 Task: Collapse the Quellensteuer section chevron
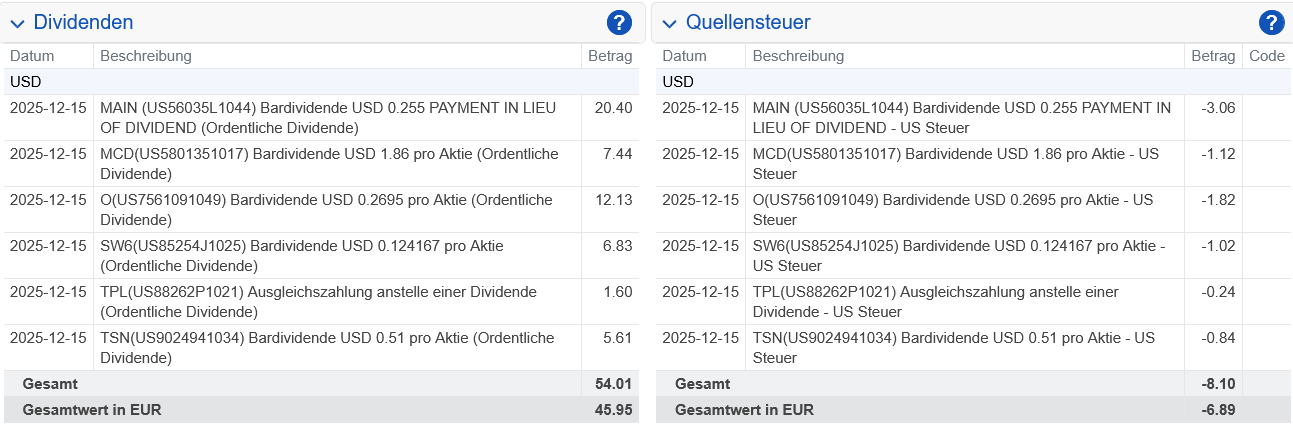669,23
